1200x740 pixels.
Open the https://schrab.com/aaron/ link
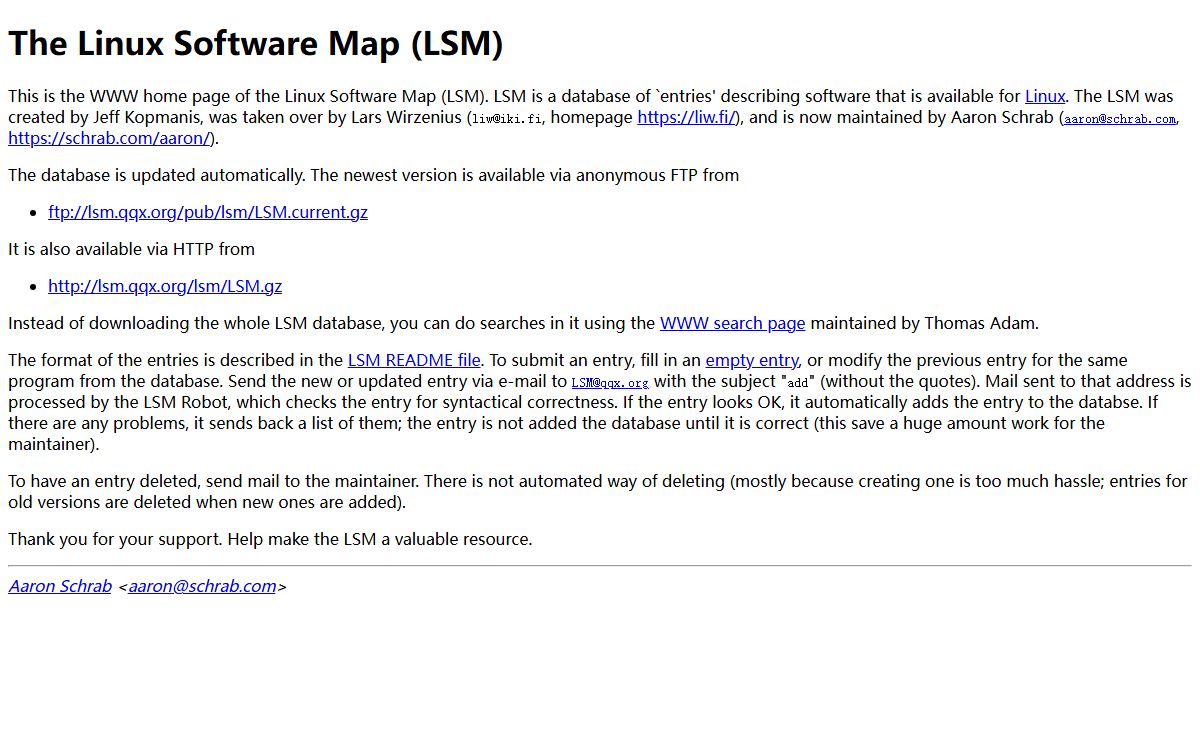[x=108, y=138]
